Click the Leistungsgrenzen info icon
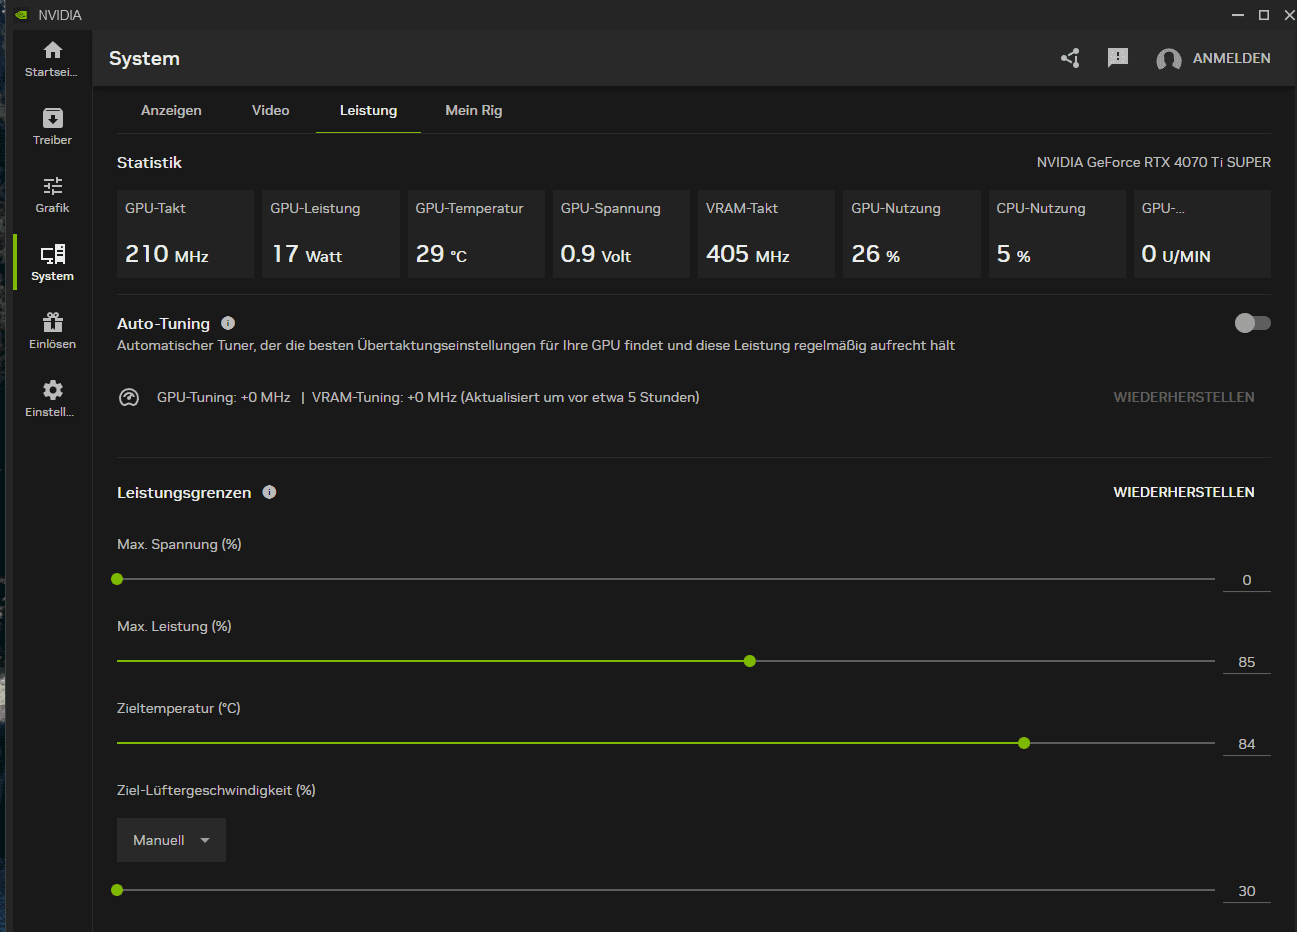1297x932 pixels. pyautogui.click(x=269, y=492)
